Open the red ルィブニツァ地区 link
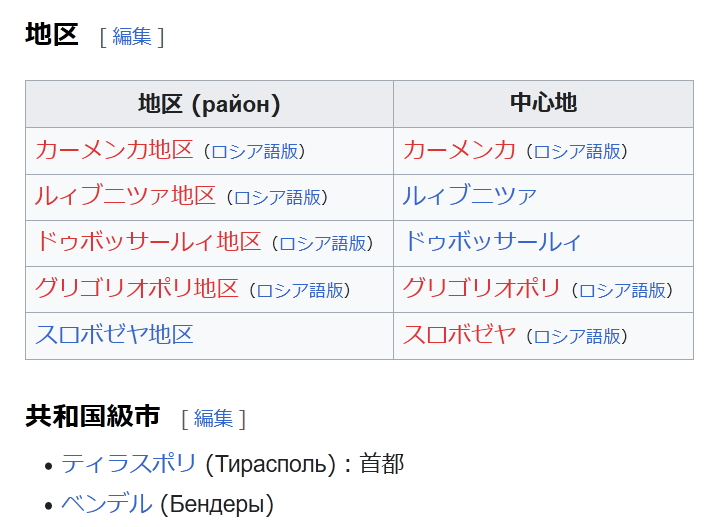Image resolution: width=714 pixels, height=527 pixels. tap(125, 196)
